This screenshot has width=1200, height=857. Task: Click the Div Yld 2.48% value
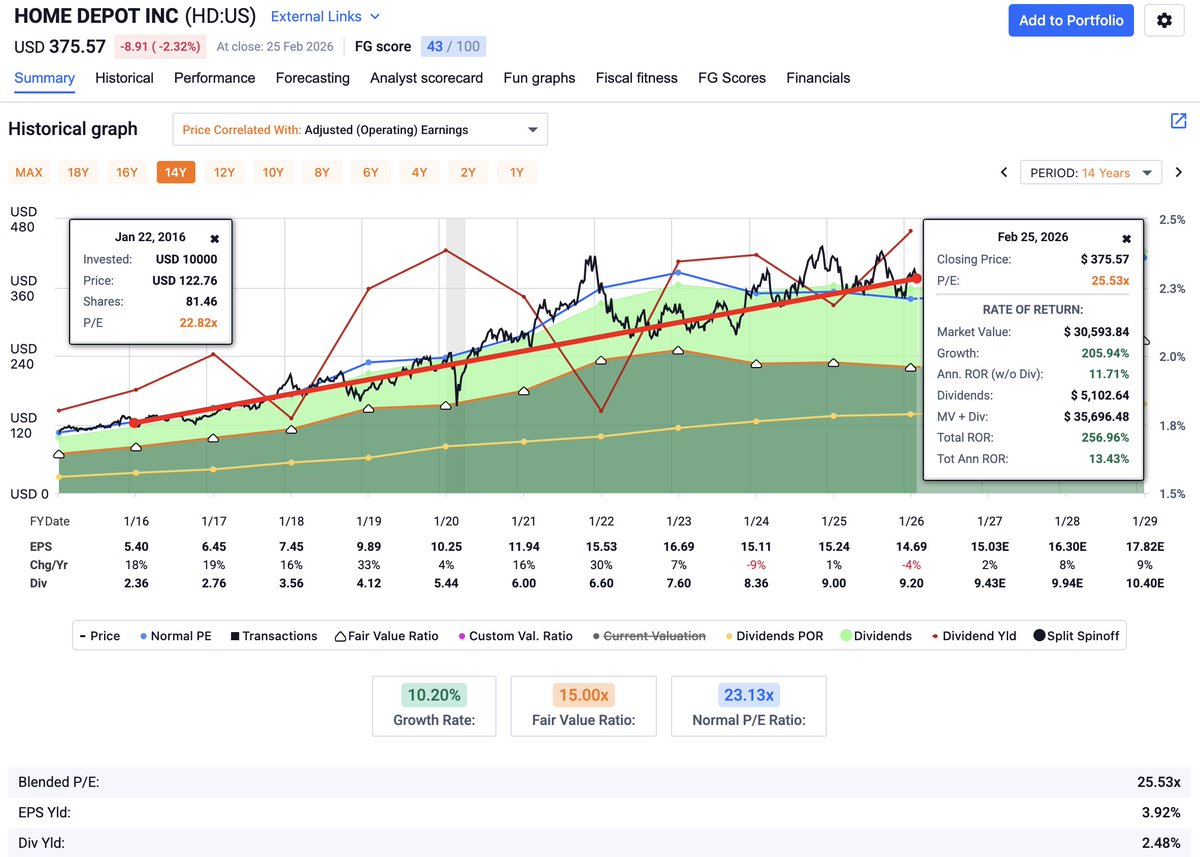pos(1163,843)
